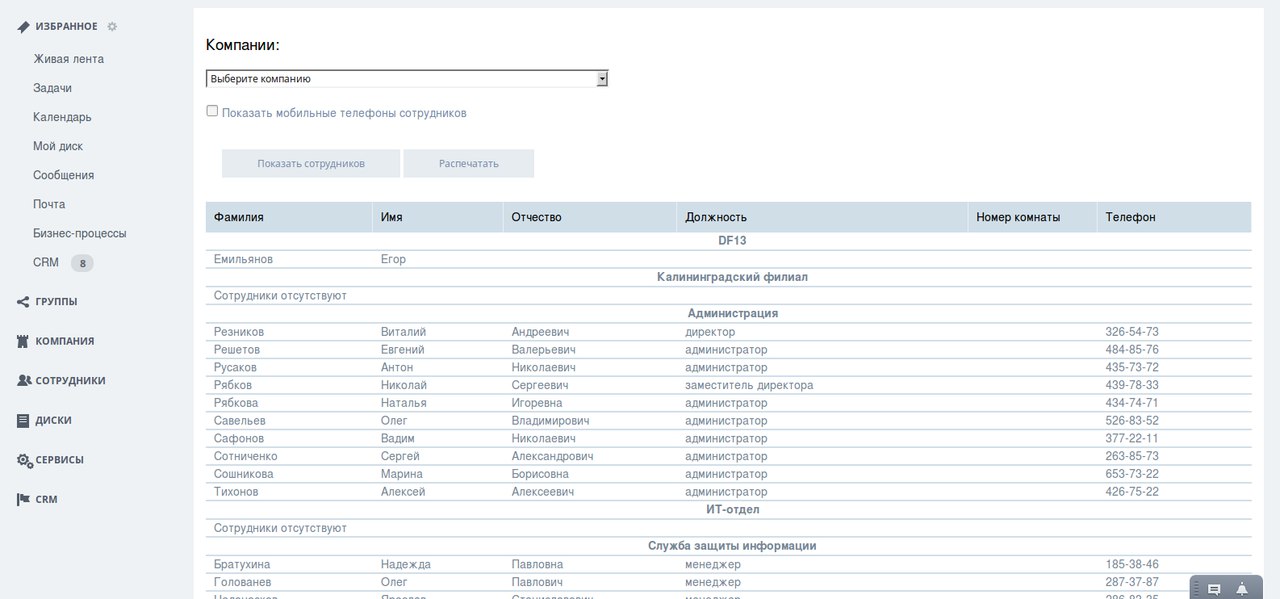1280x599 pixels.
Task: Click the СОТРУДНИКИ people icon
Action: (x=24, y=381)
